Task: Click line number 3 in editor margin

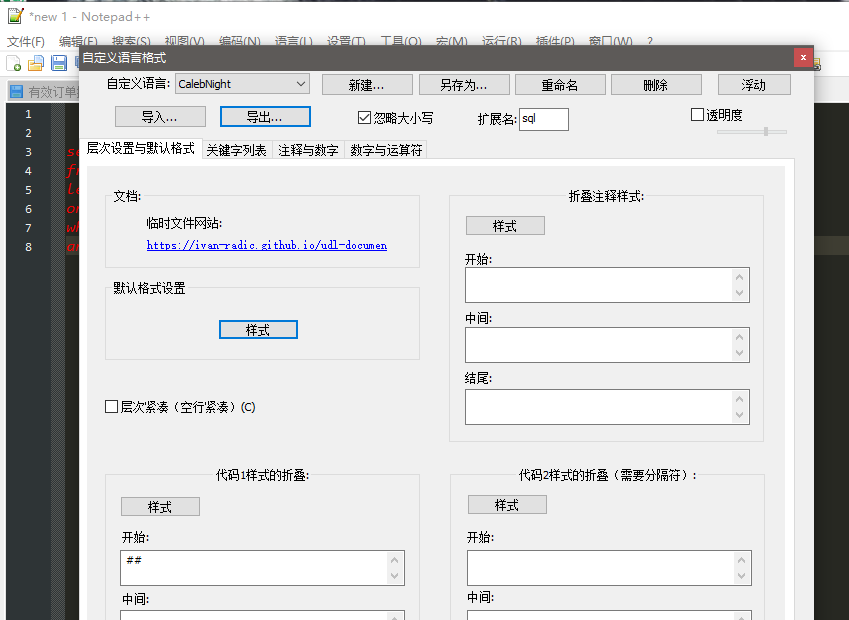Action: 28,152
